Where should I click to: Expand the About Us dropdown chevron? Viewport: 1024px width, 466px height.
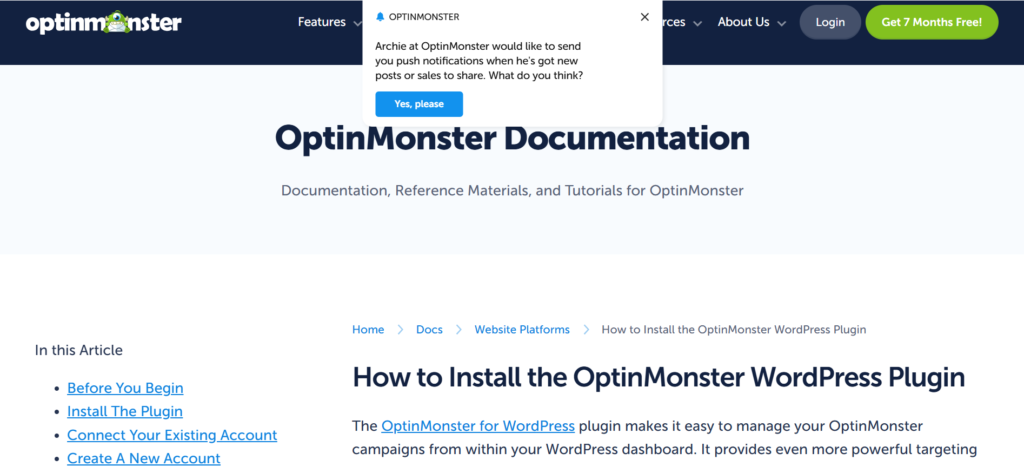click(782, 23)
